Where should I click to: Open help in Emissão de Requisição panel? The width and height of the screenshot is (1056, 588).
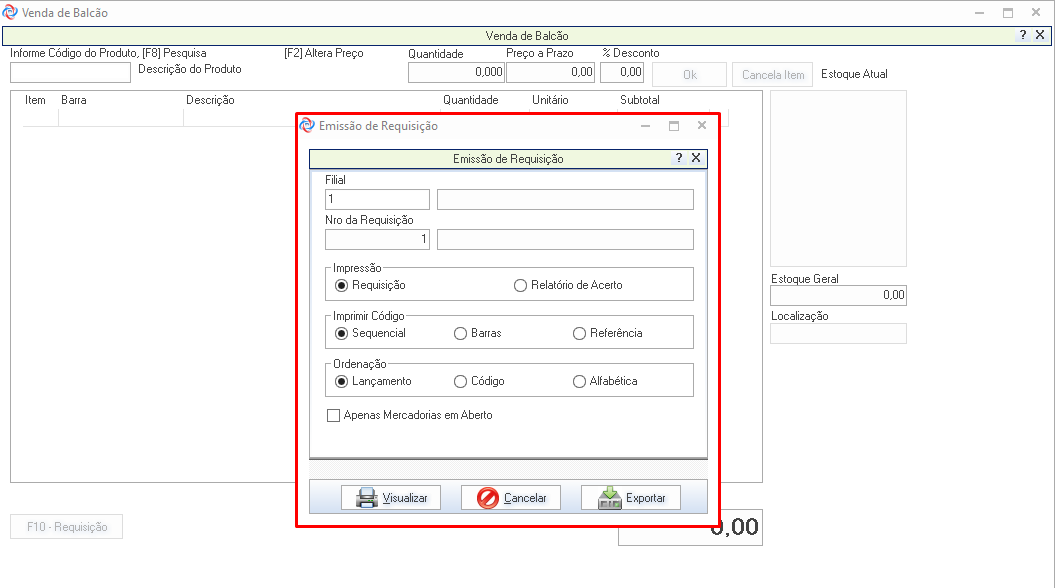(679, 158)
